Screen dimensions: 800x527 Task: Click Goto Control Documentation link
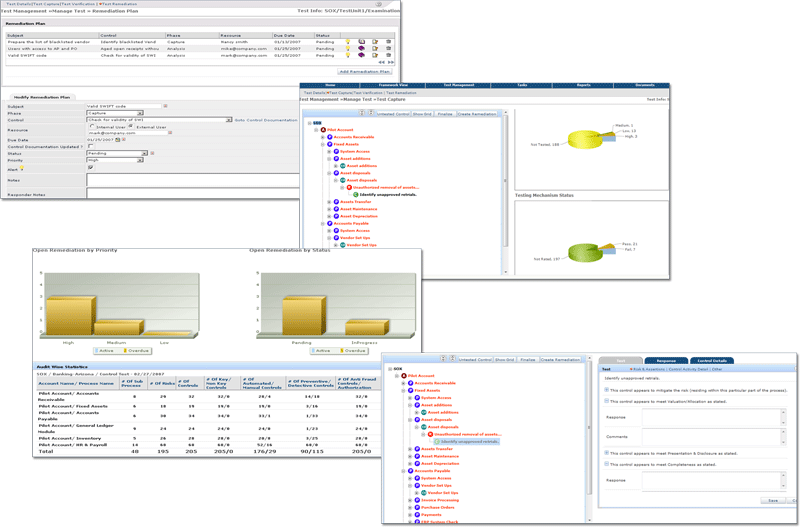267,120
